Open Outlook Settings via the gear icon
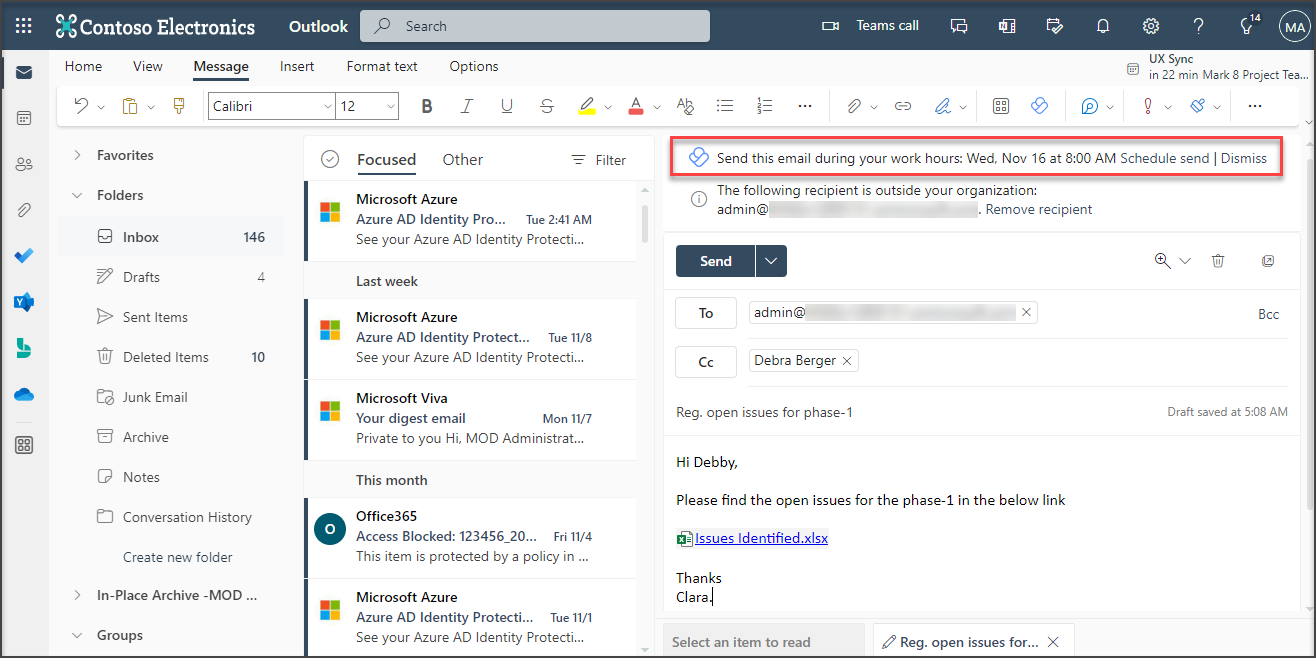The image size is (1316, 658). pyautogui.click(x=1150, y=26)
